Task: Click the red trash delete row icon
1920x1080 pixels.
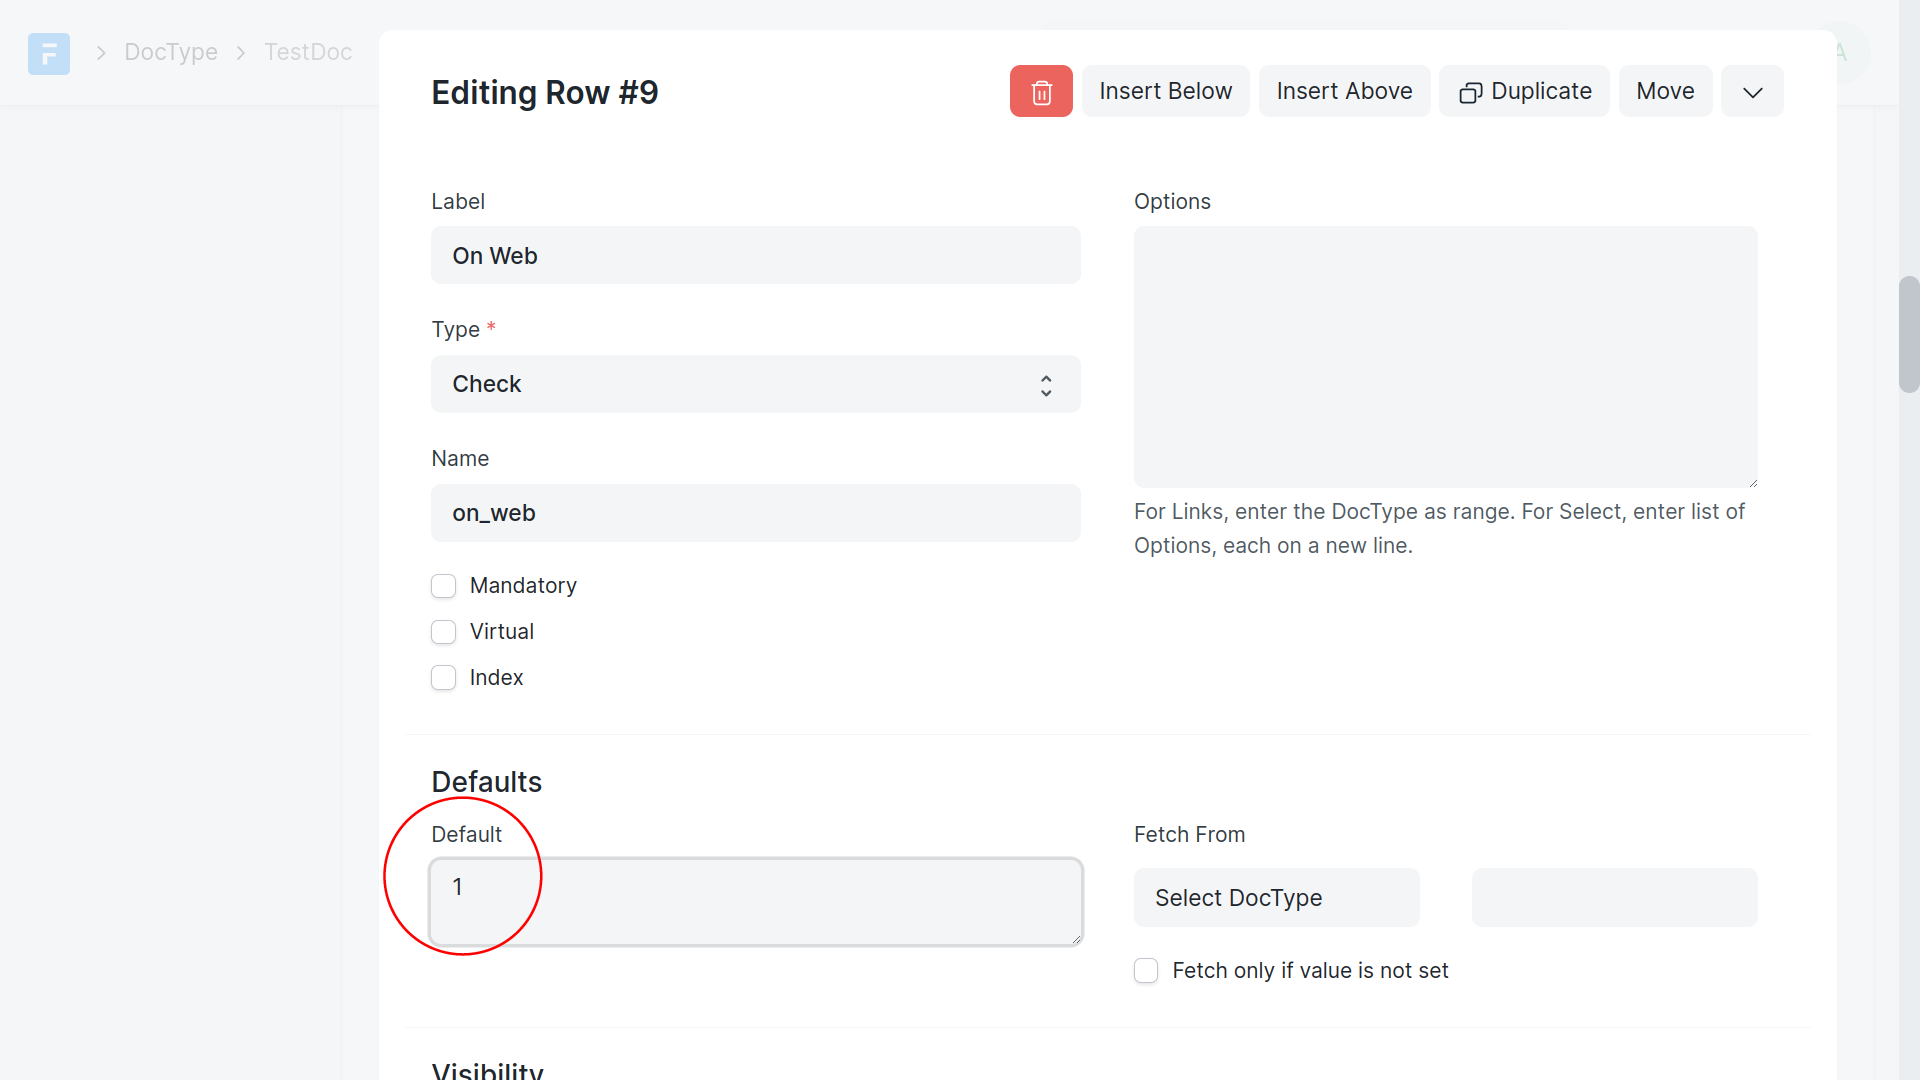Action: 1041,91
